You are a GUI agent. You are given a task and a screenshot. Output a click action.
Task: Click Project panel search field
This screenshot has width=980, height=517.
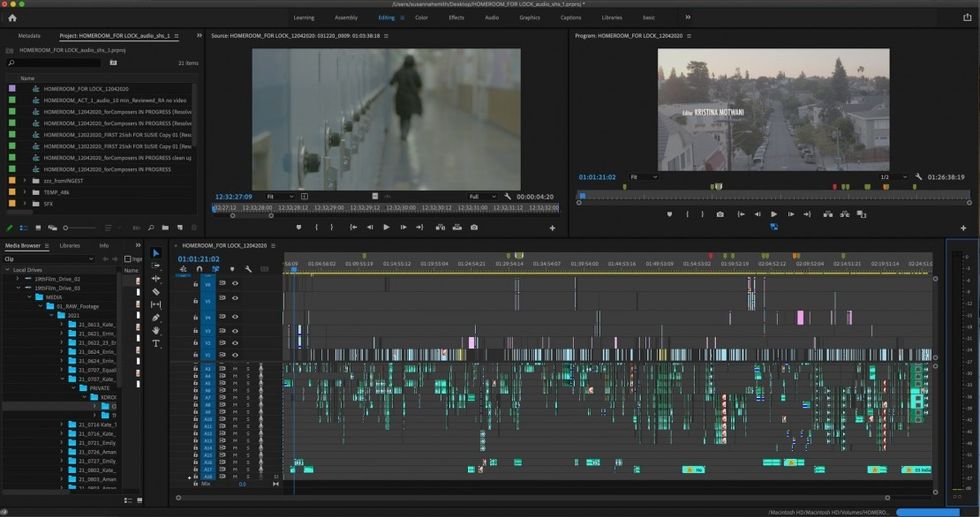coord(56,63)
